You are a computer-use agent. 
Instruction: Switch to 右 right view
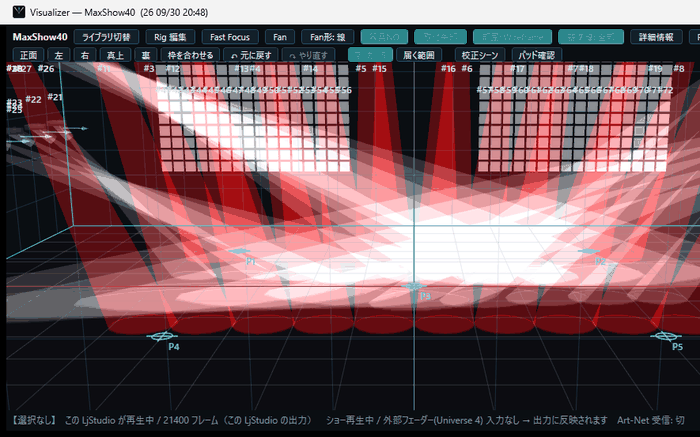(85, 55)
